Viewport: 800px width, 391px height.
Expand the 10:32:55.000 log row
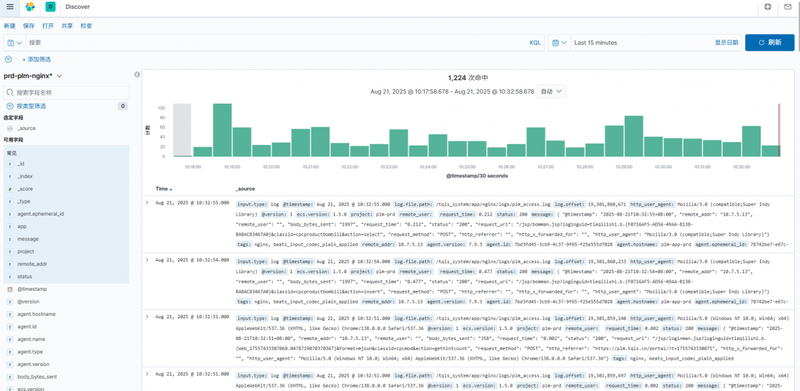(x=147, y=203)
